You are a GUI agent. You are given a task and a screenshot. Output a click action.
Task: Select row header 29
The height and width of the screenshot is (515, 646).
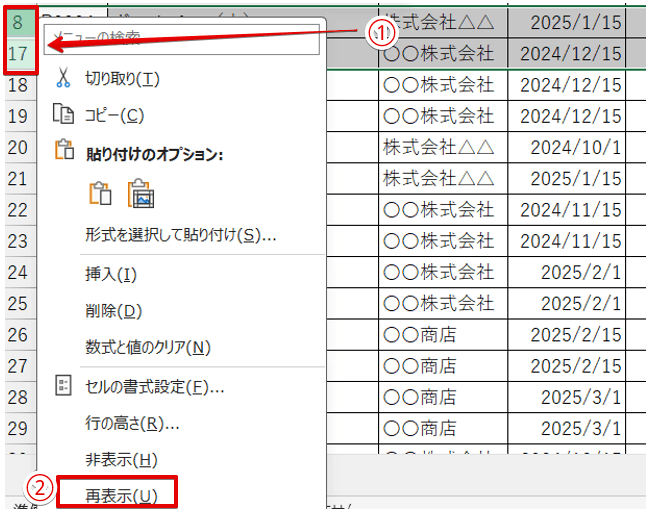coord(21,429)
